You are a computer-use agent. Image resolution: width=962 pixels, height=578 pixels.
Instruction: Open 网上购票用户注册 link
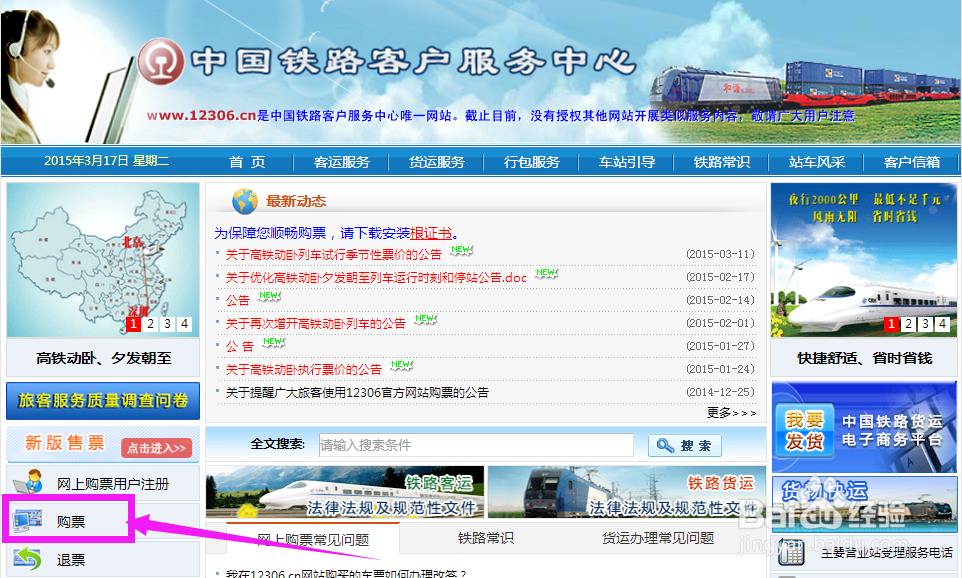coord(113,484)
